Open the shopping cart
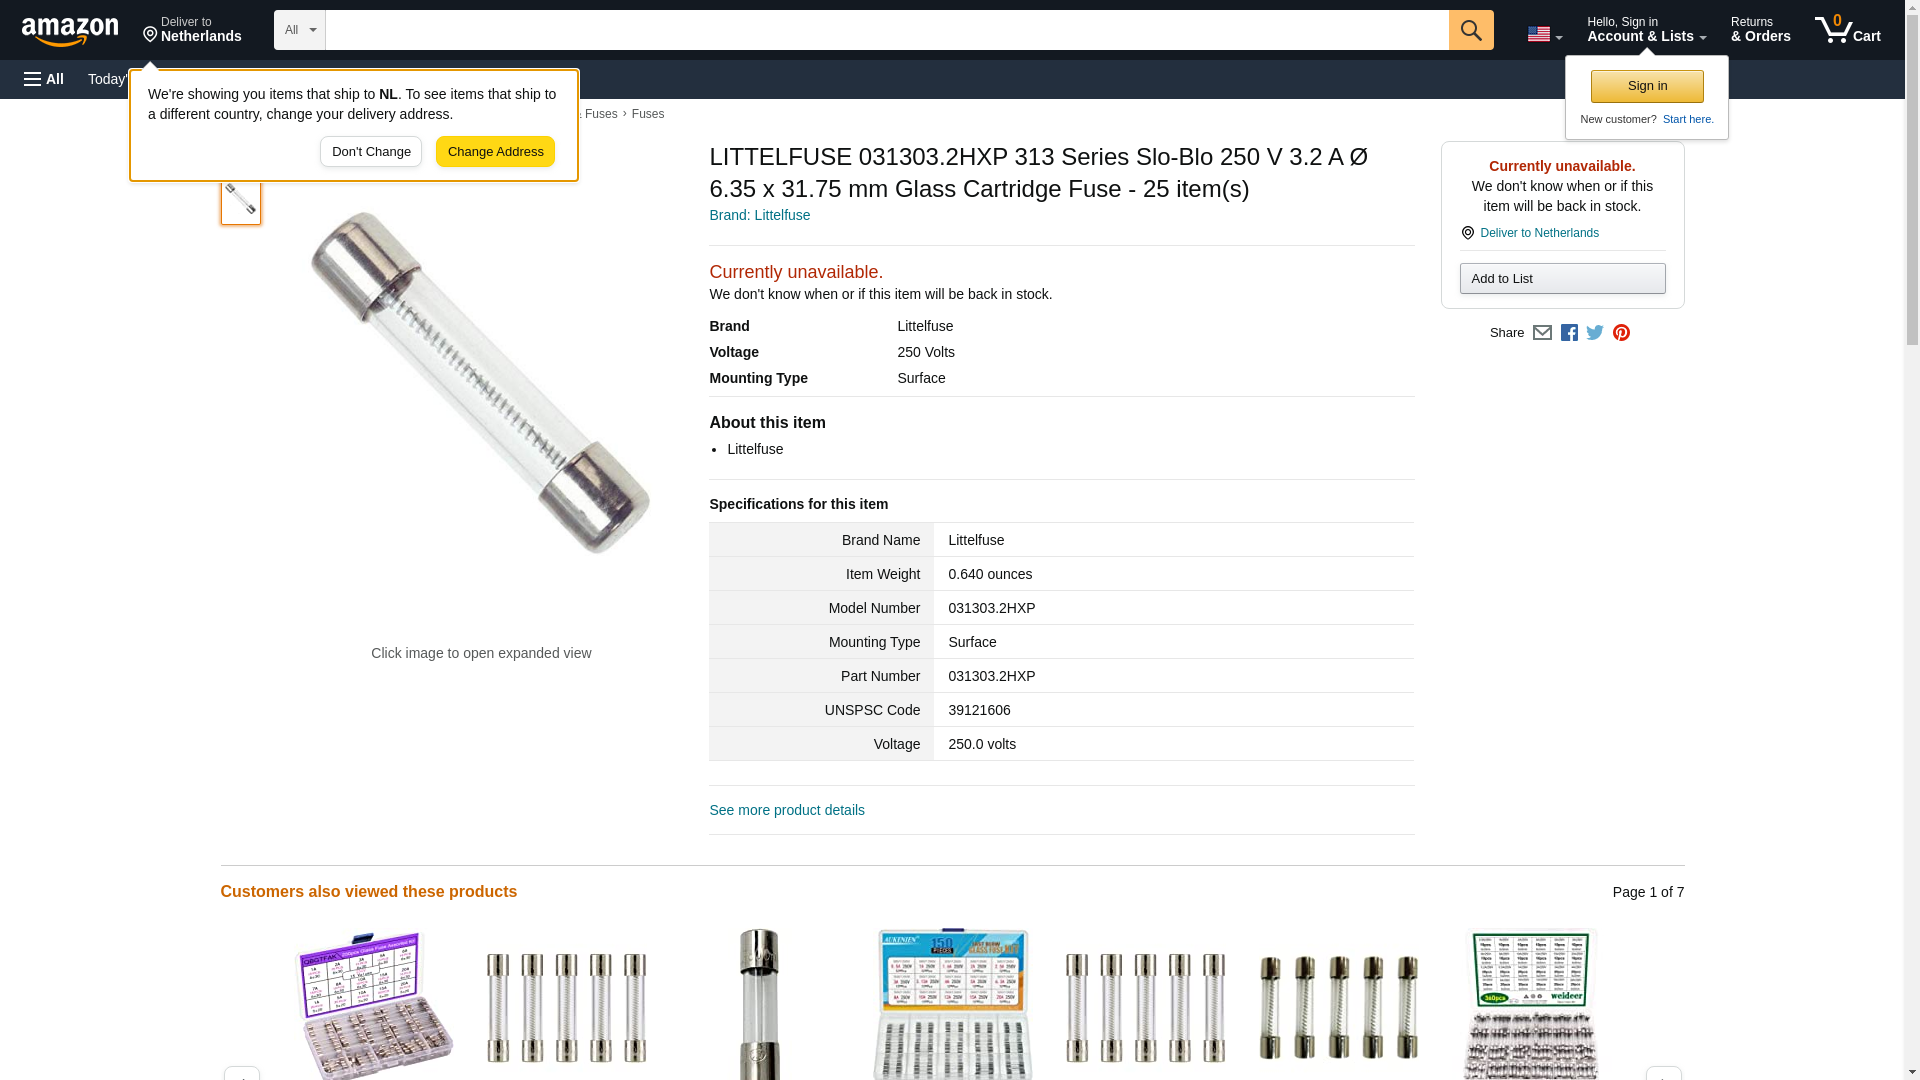Screen dimensions: 1920x1080 [1848, 30]
